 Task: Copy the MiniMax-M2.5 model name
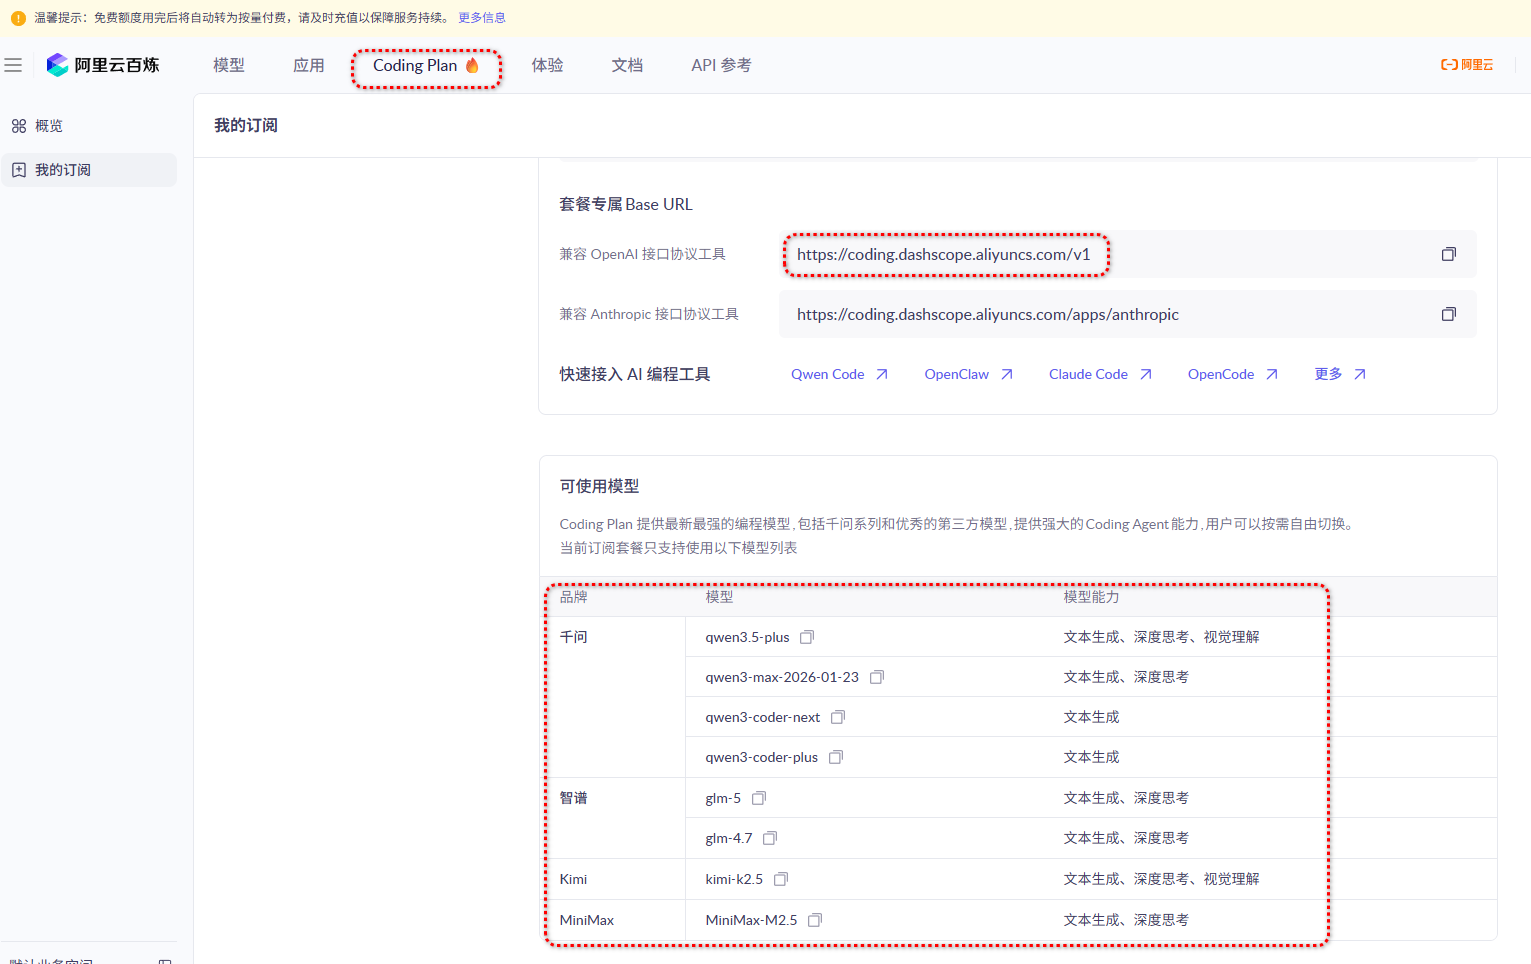click(815, 919)
